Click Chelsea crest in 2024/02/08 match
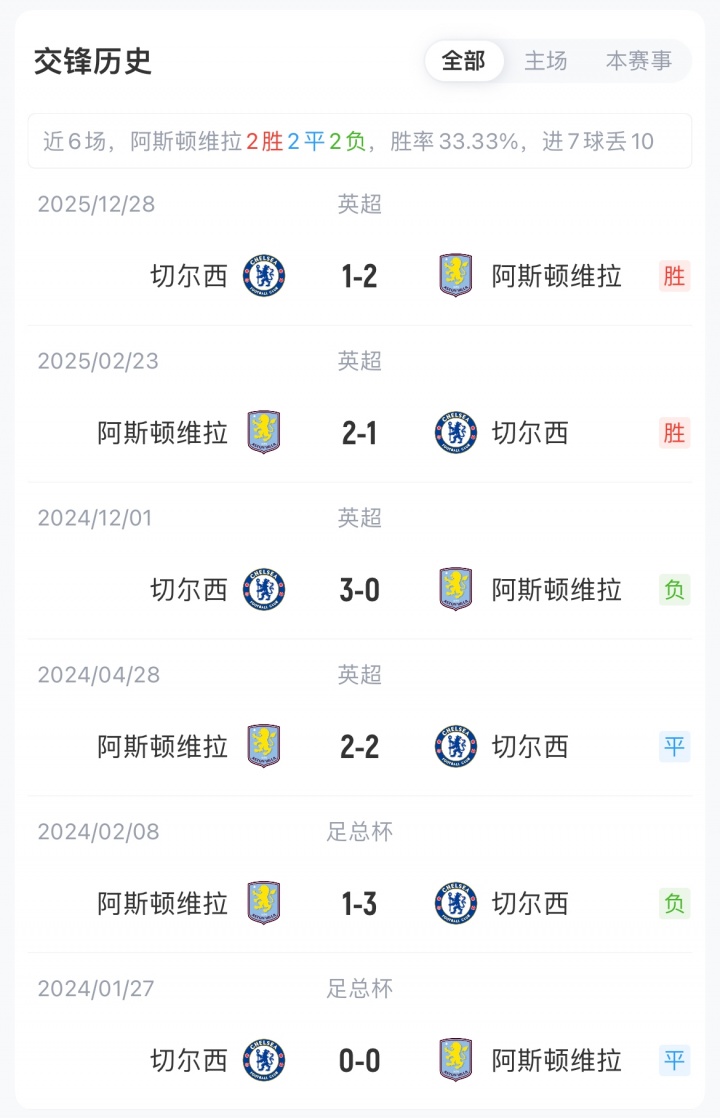720x1118 pixels. tap(456, 904)
